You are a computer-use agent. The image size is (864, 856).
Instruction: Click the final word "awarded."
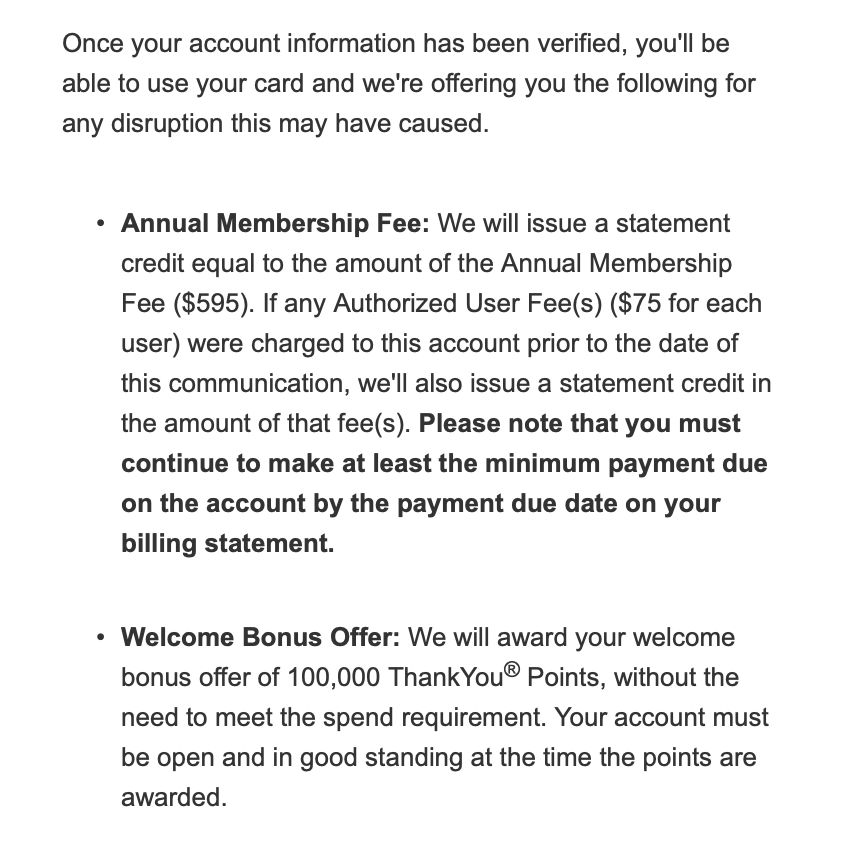(x=174, y=798)
